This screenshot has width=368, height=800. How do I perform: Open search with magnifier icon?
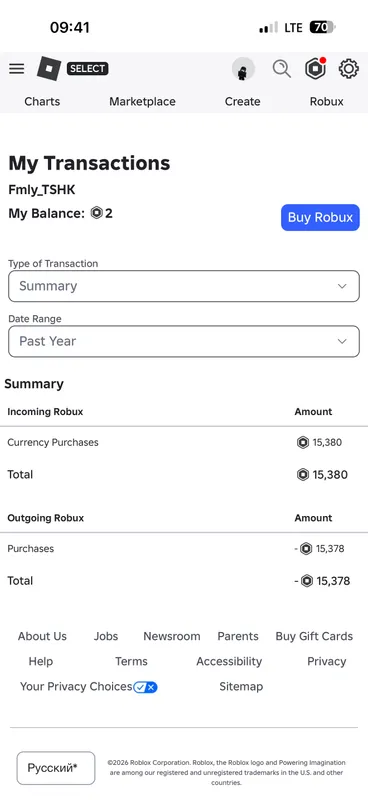coord(281,68)
